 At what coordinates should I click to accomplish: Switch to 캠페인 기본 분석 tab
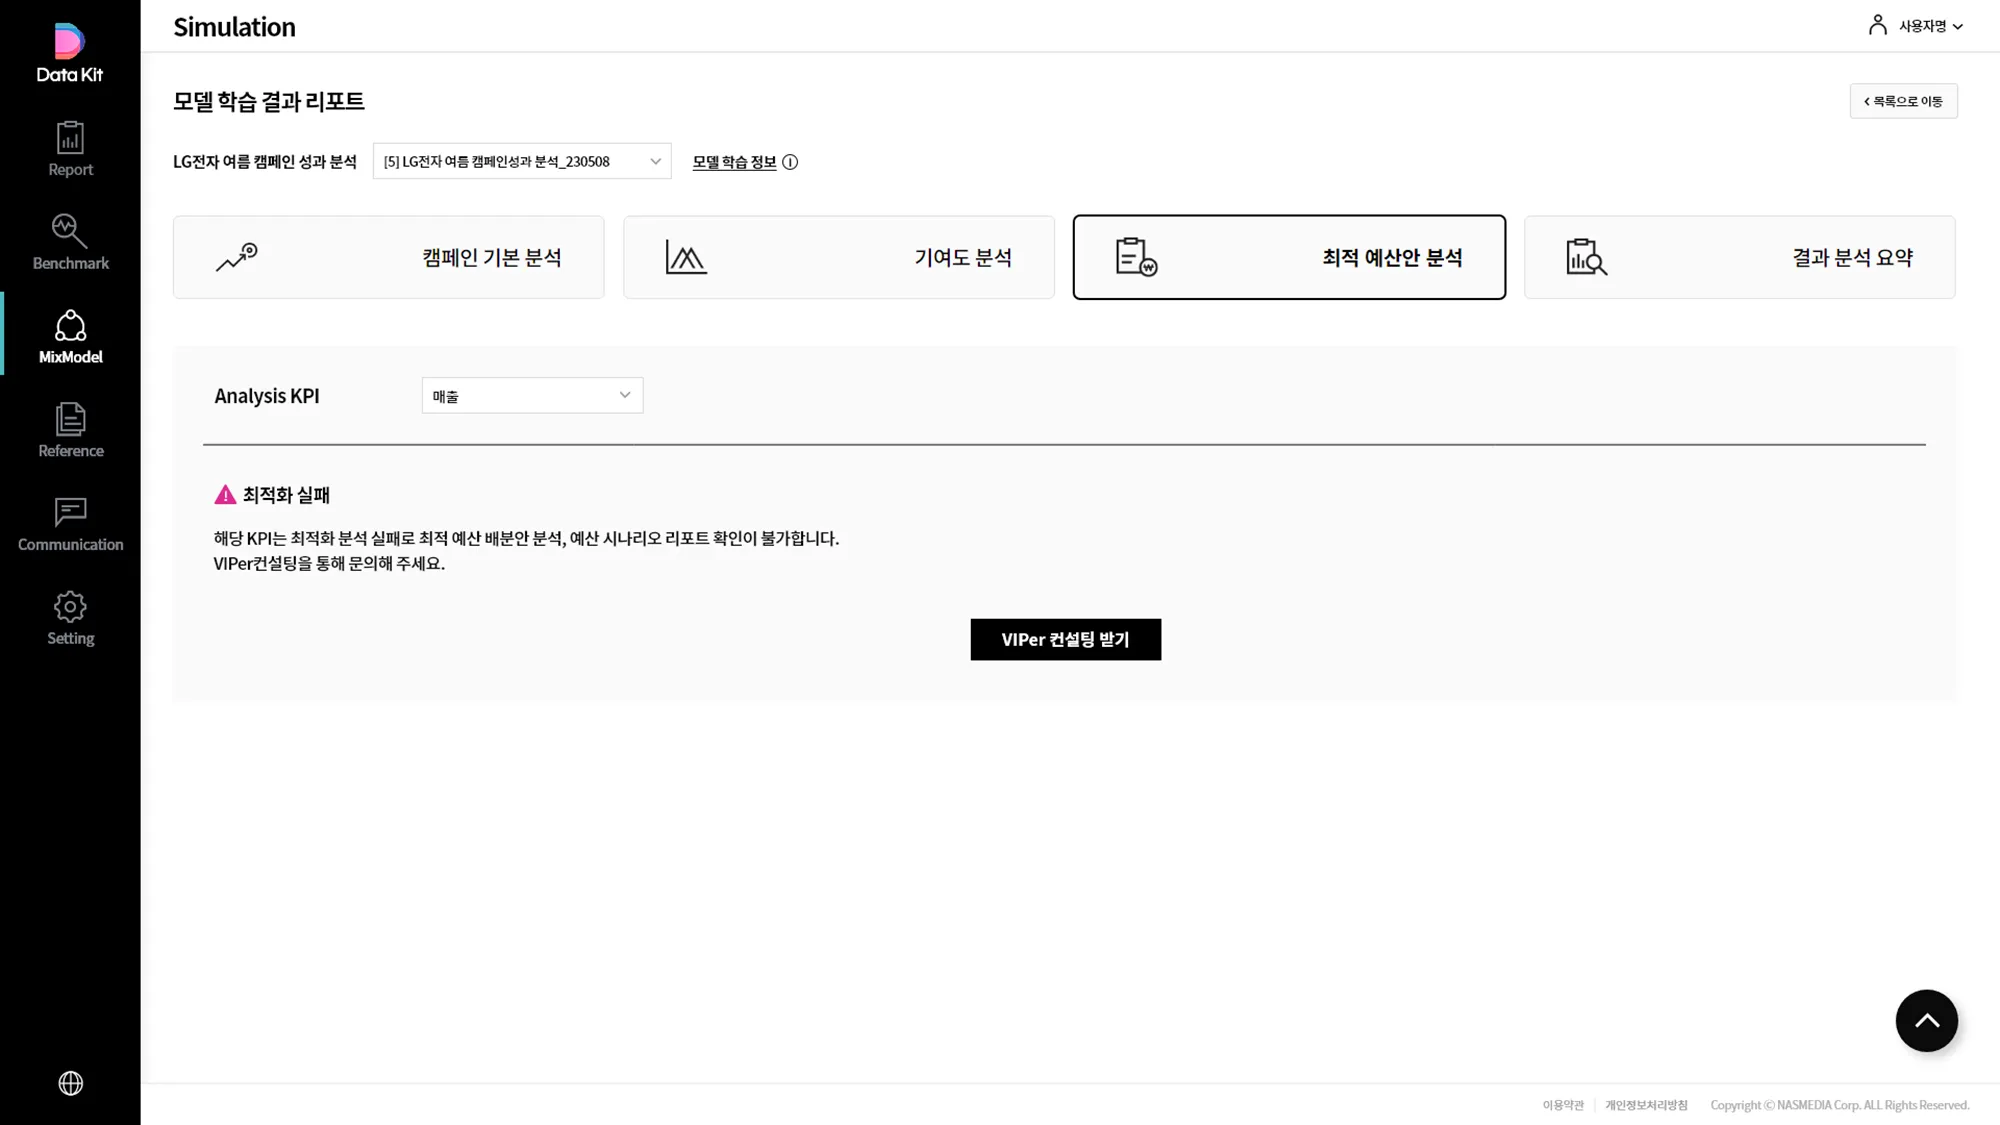coord(388,257)
